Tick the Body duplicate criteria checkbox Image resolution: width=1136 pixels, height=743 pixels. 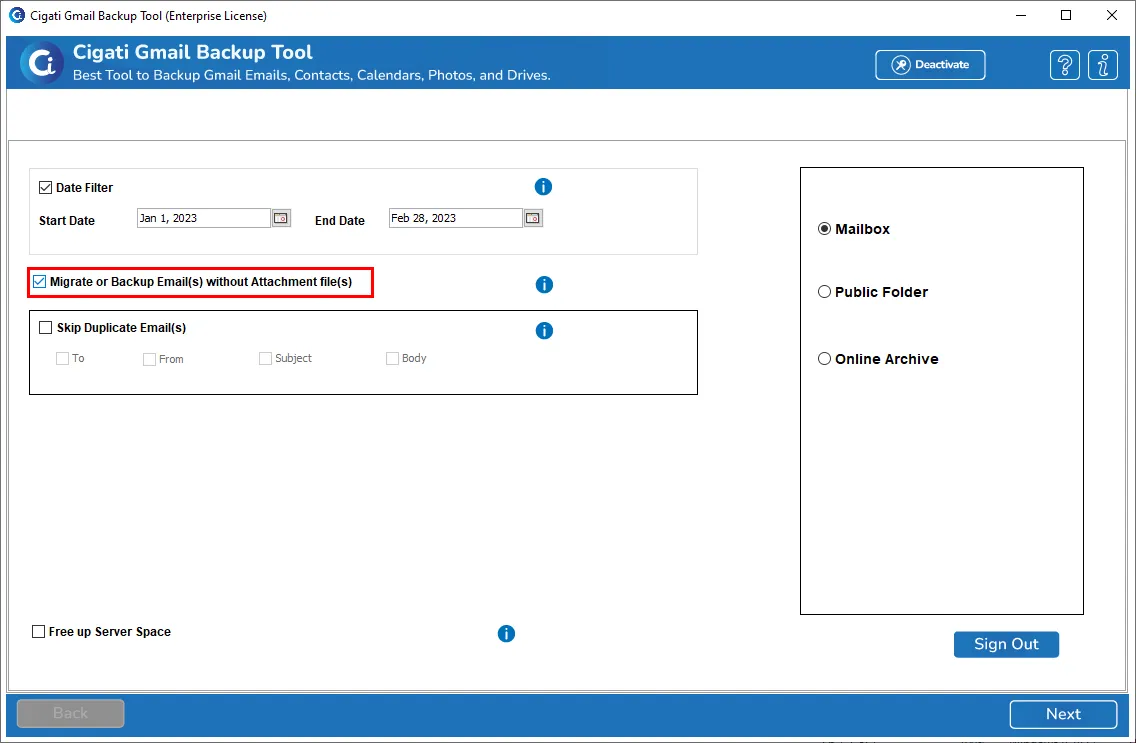392,358
